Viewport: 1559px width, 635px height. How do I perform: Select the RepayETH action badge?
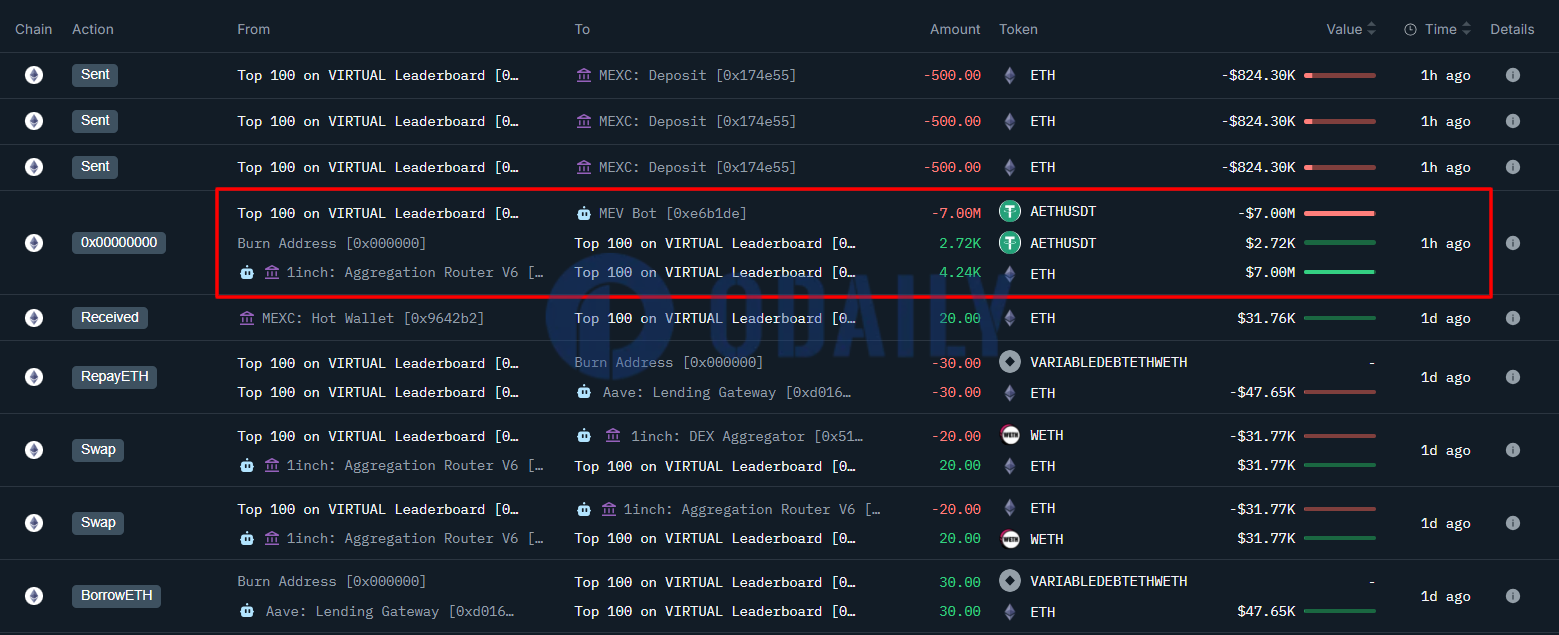coord(114,377)
